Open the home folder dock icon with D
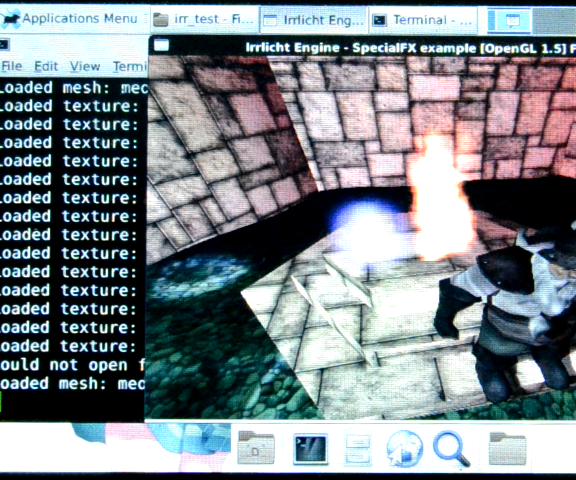This screenshot has height=480, width=576. (x=256, y=447)
